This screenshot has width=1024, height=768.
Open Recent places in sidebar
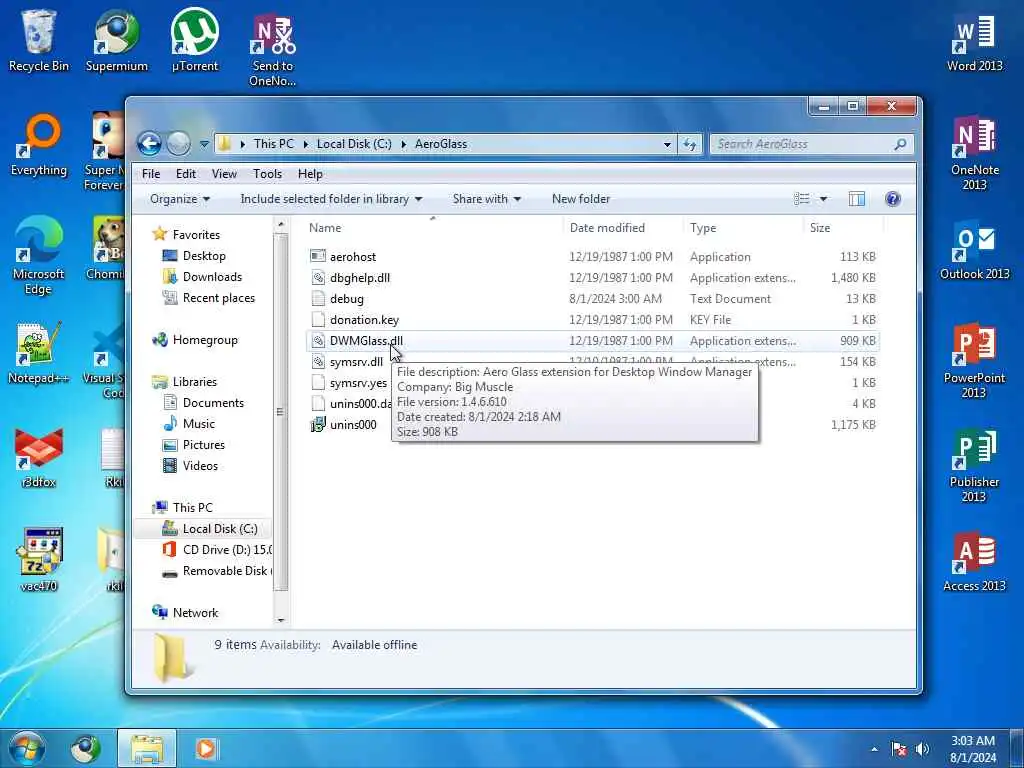pos(208,298)
